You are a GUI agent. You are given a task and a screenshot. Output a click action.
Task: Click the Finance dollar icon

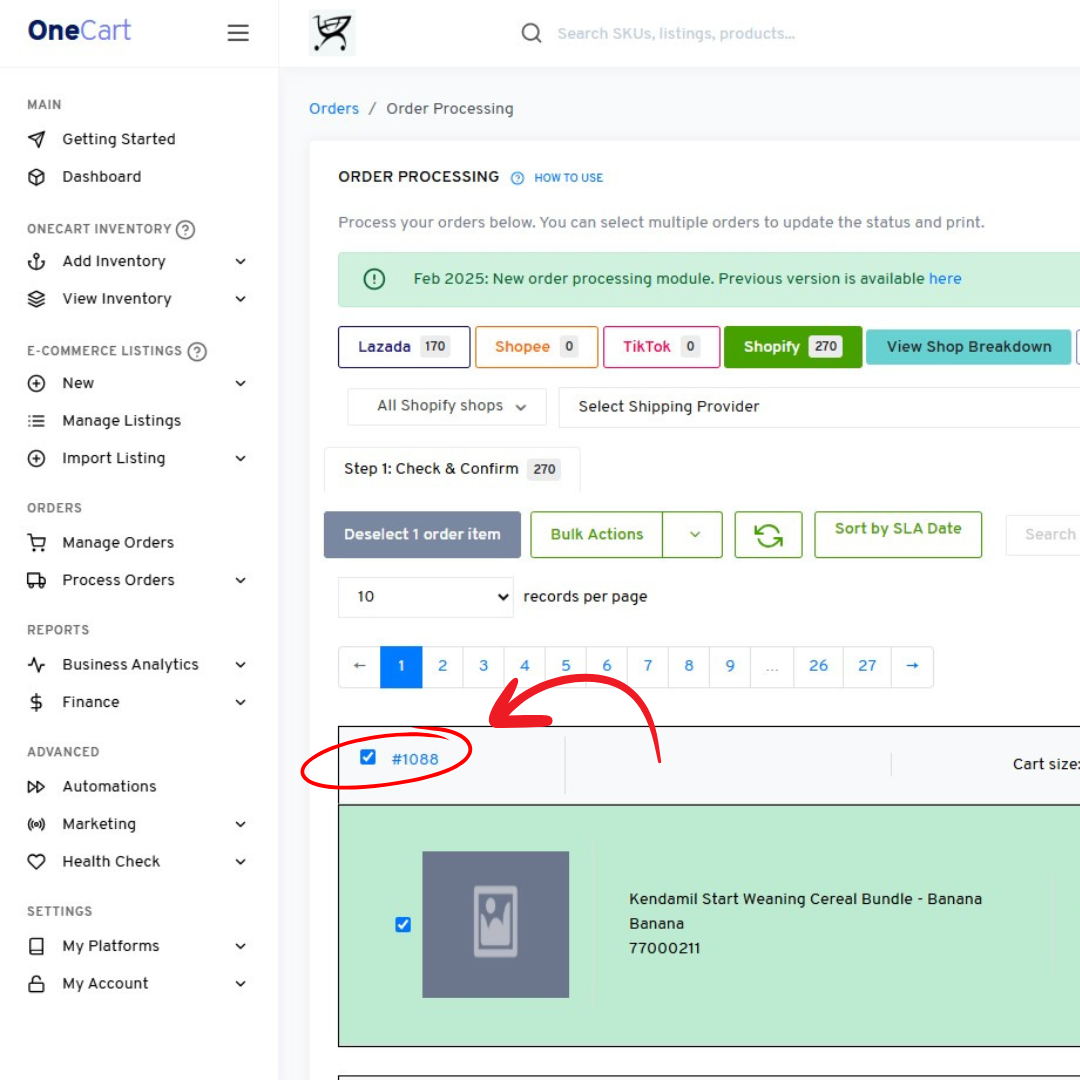(x=37, y=702)
